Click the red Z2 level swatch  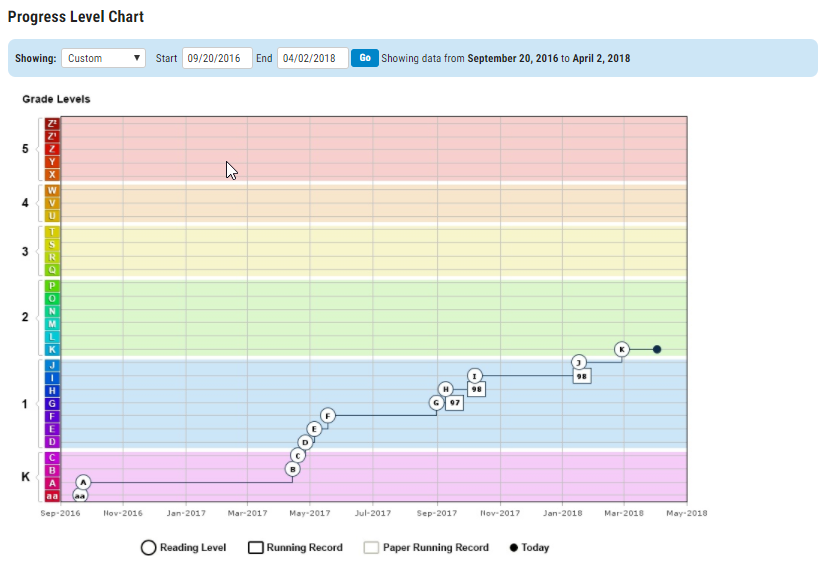[x=52, y=124]
